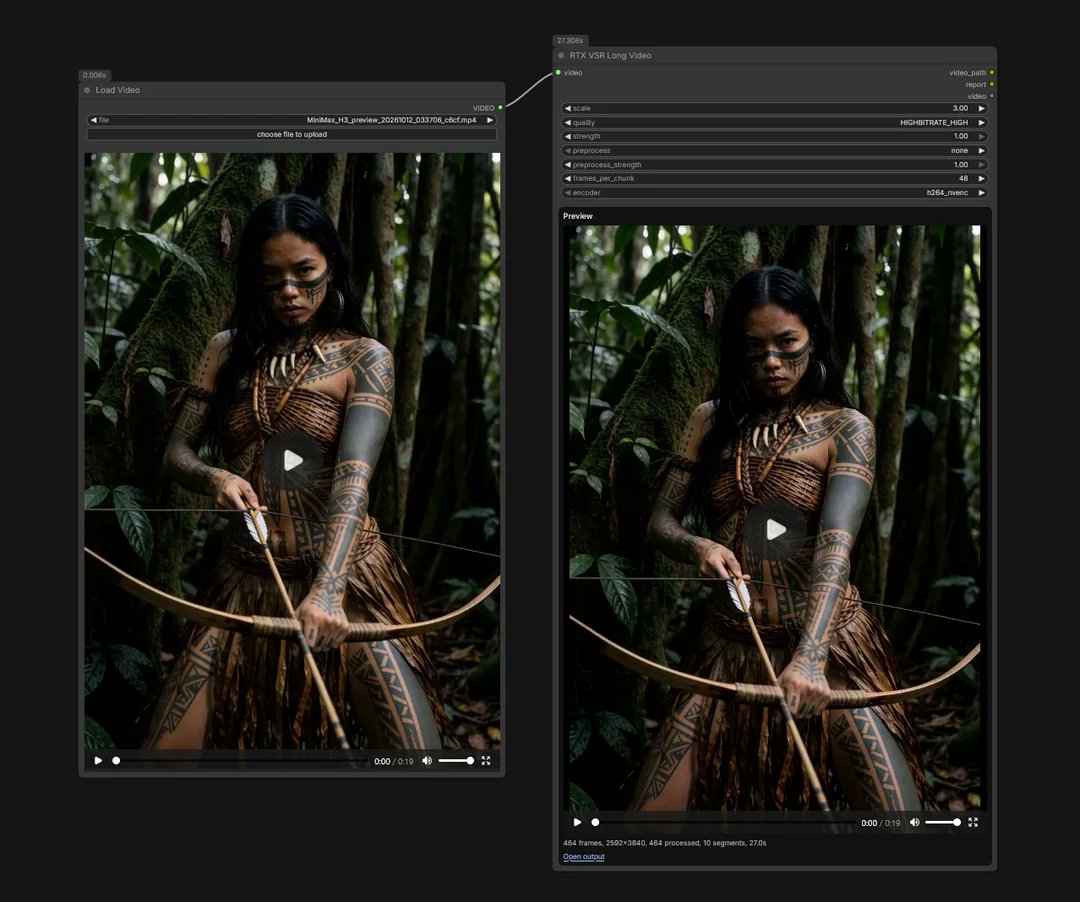Click the video_path output socket
This screenshot has width=1080, height=902.
click(992, 72)
